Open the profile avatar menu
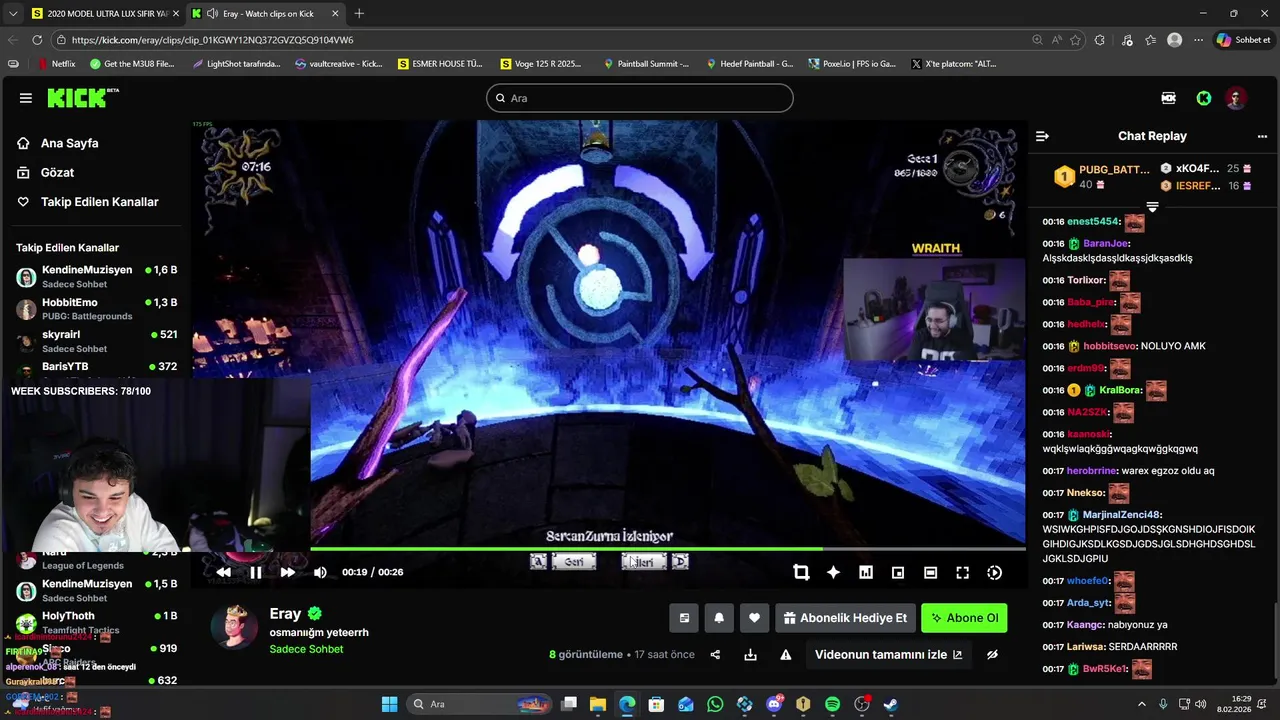This screenshot has height=720, width=1280. [1237, 98]
